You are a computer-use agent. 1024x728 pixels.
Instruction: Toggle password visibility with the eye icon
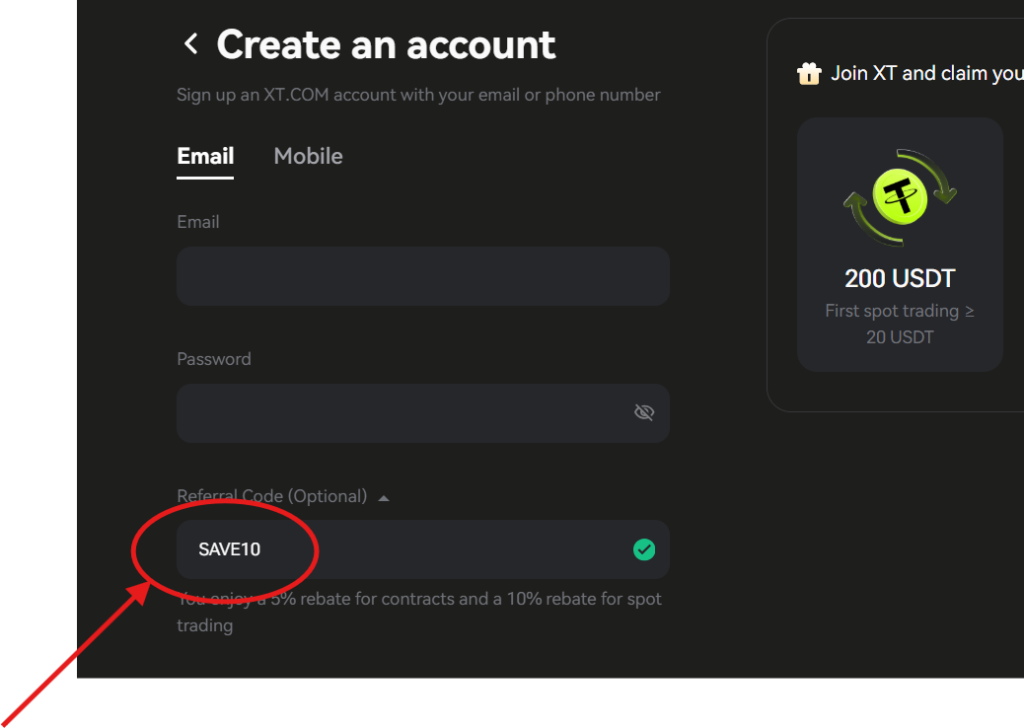pos(644,412)
